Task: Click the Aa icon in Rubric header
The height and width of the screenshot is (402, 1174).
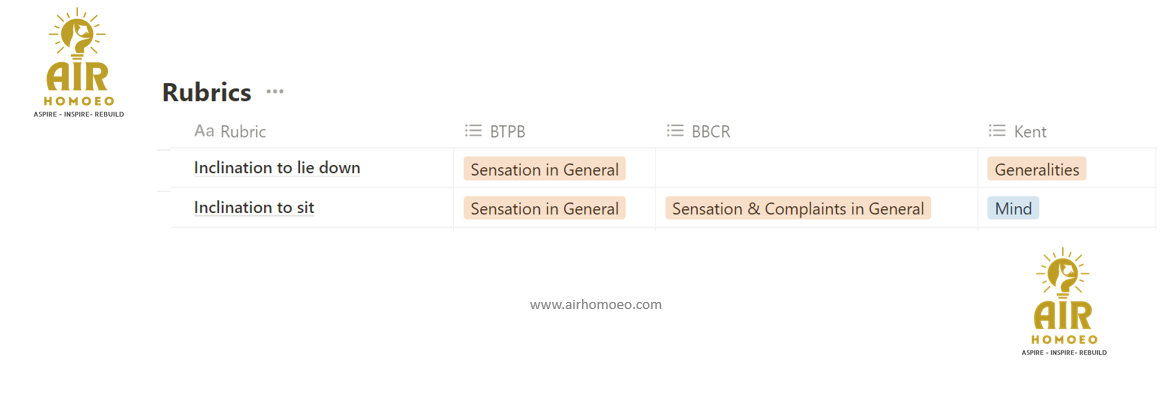Action: point(204,131)
